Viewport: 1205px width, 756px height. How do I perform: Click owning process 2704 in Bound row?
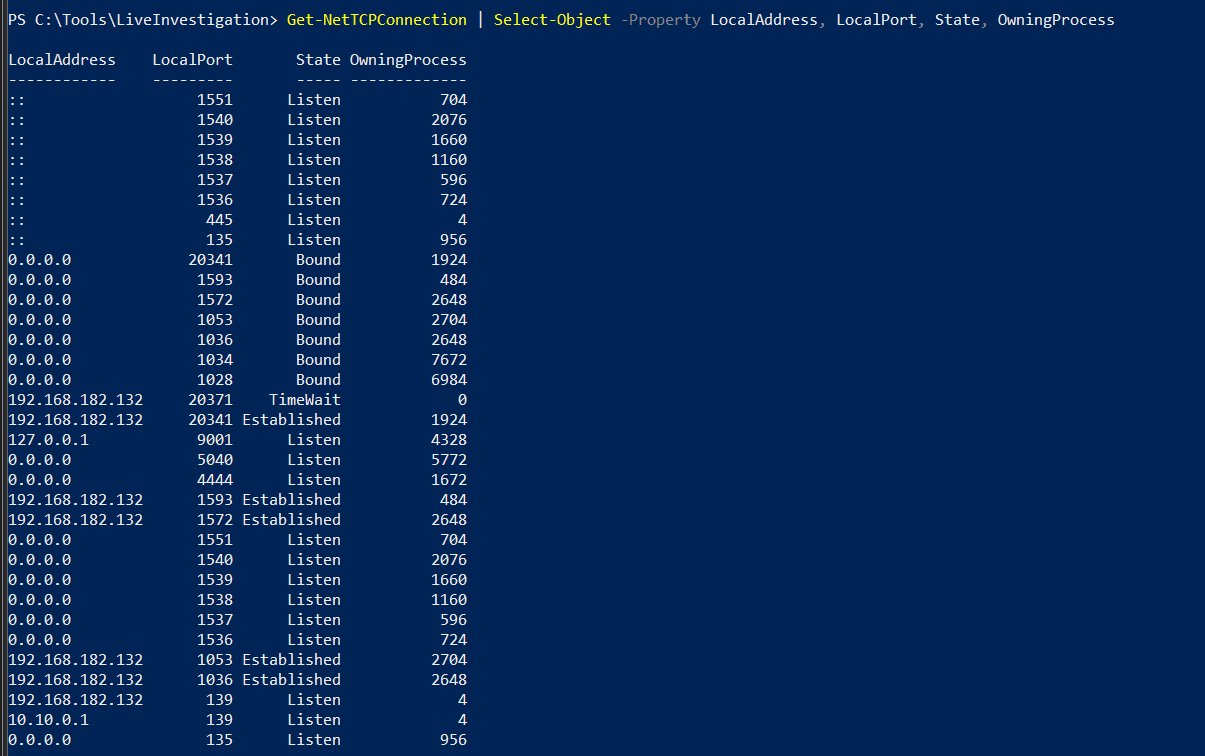point(449,320)
